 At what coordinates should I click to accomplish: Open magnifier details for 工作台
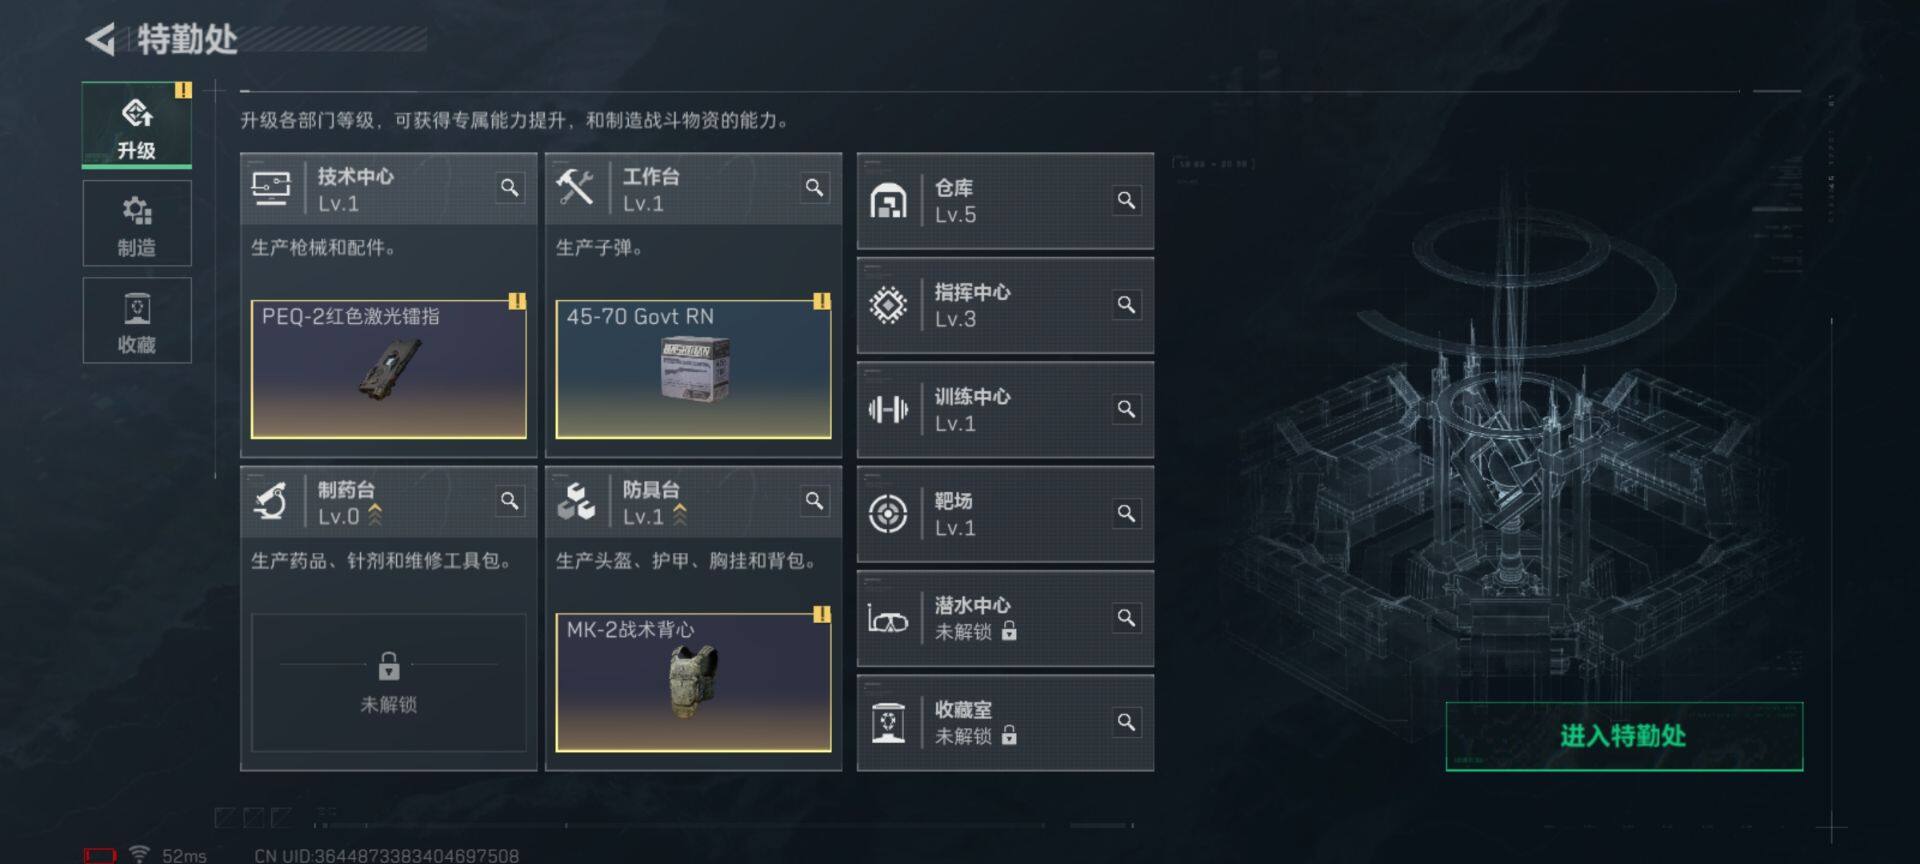pos(815,188)
